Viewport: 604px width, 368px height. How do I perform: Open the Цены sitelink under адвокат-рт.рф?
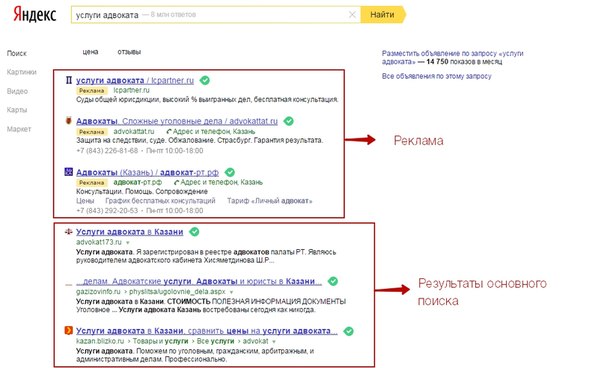85,201
